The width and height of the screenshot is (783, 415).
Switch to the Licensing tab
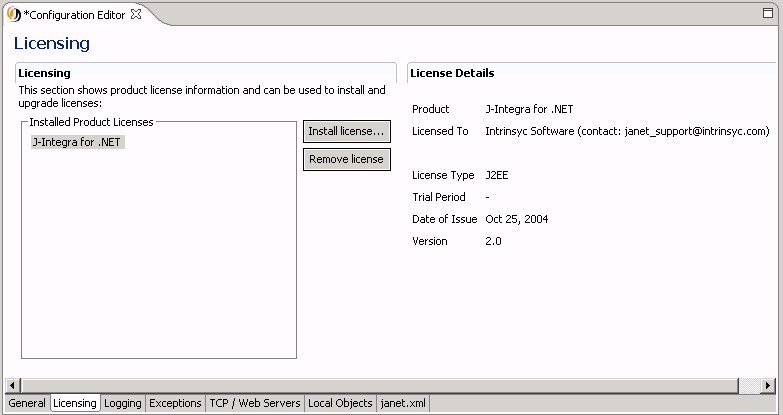point(75,403)
